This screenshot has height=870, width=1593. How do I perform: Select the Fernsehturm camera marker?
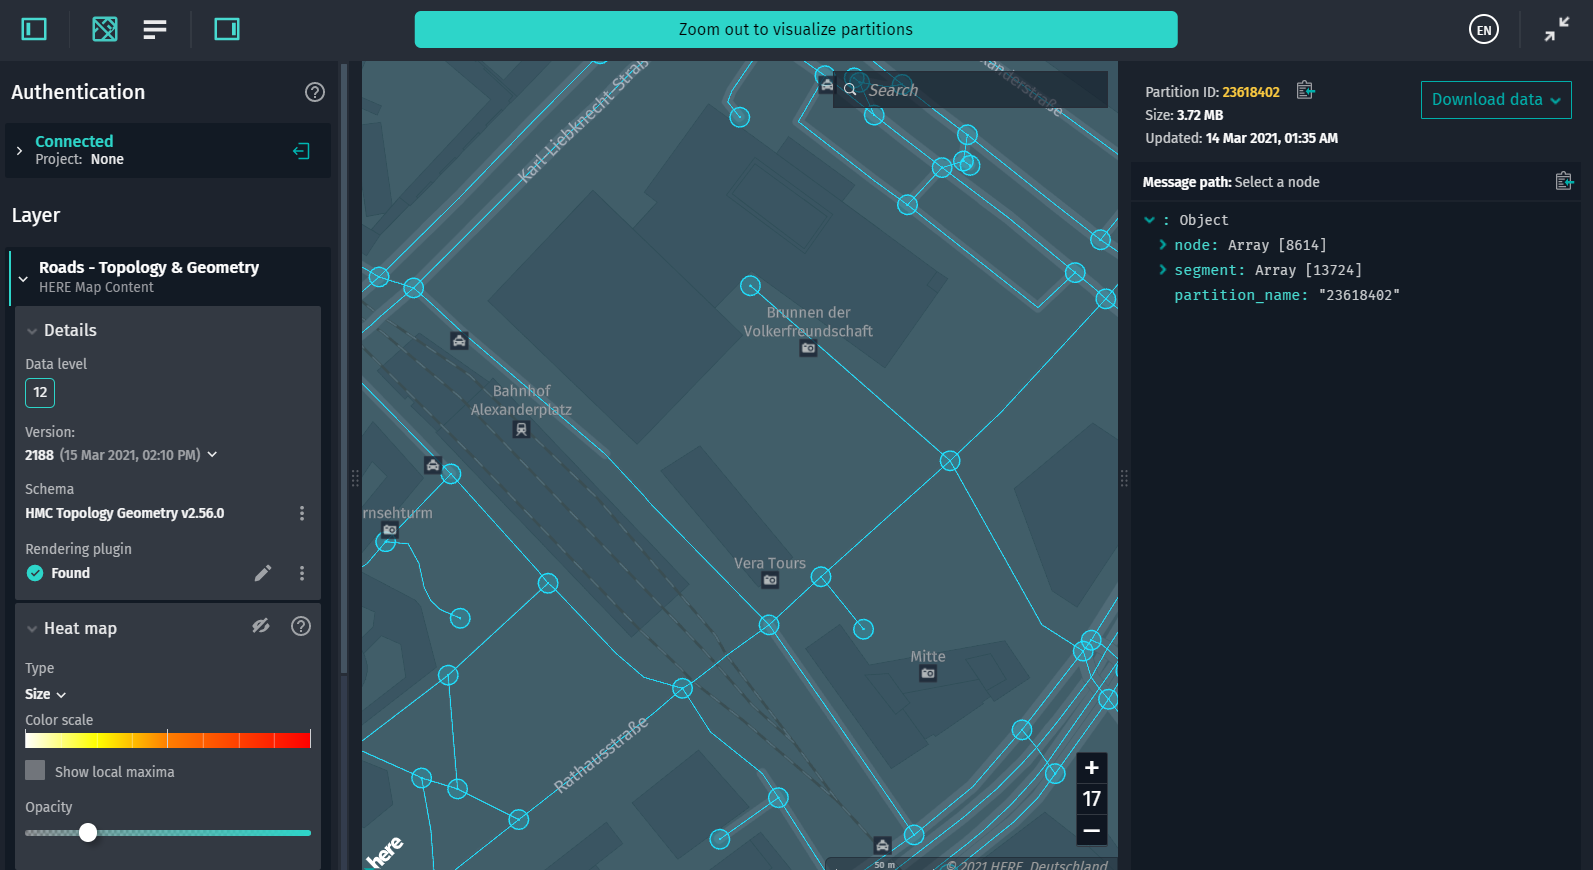(390, 530)
